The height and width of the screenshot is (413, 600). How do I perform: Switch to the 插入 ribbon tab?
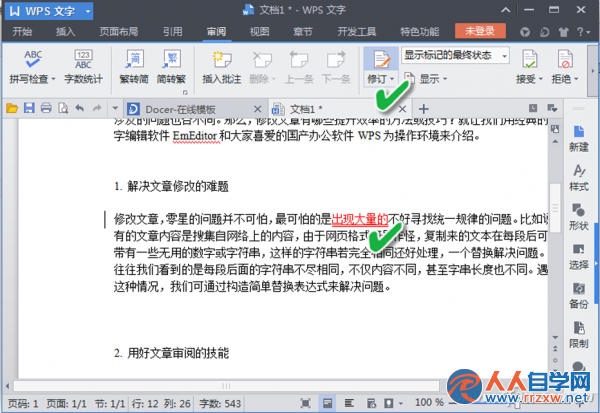click(x=65, y=32)
